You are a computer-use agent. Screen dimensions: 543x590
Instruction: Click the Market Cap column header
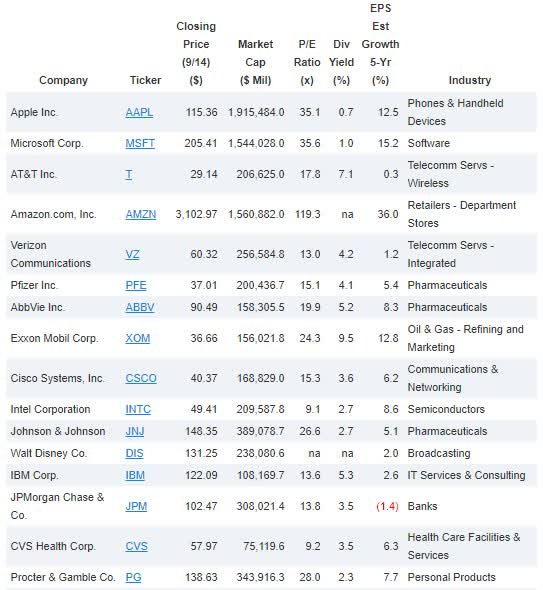coord(256,62)
